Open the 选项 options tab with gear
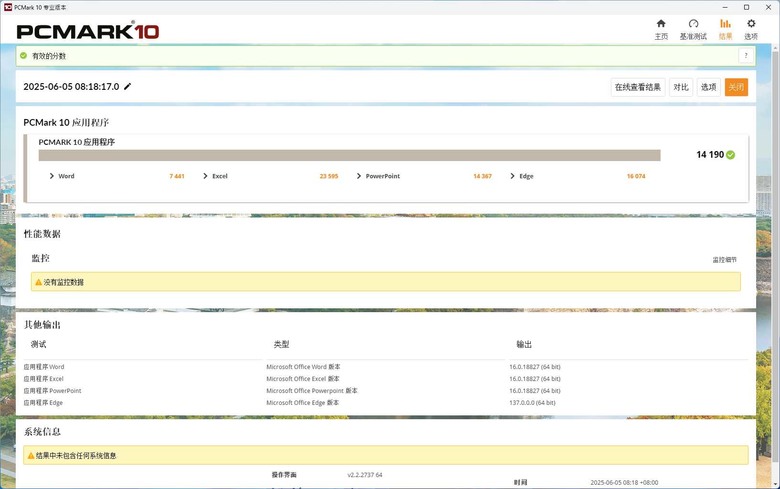Viewport: 780px width, 489px height. tap(751, 29)
